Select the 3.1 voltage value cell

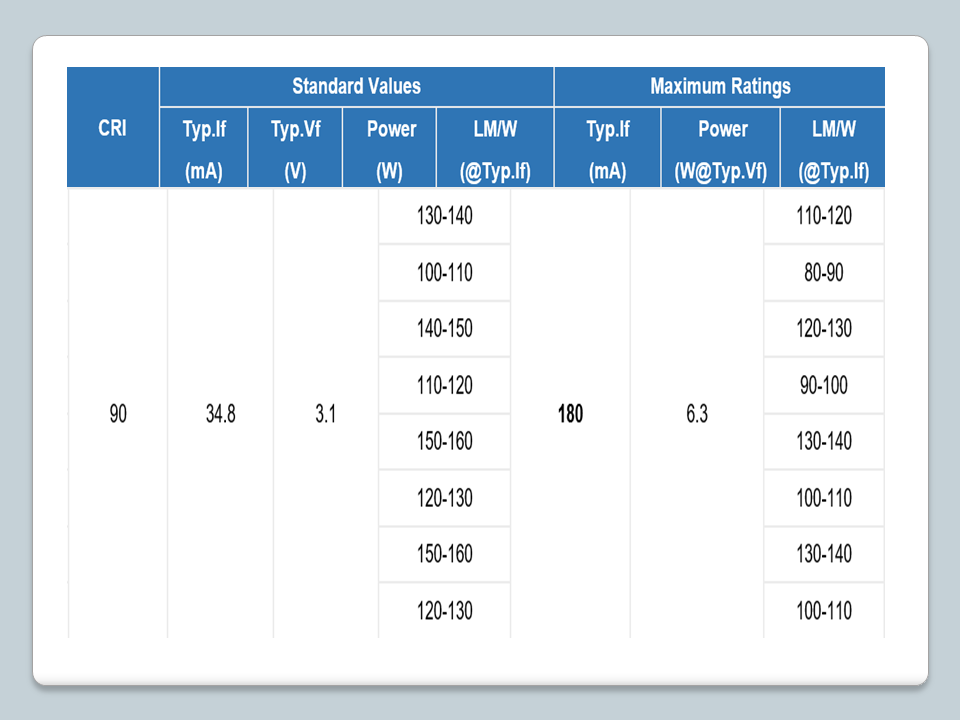(325, 414)
